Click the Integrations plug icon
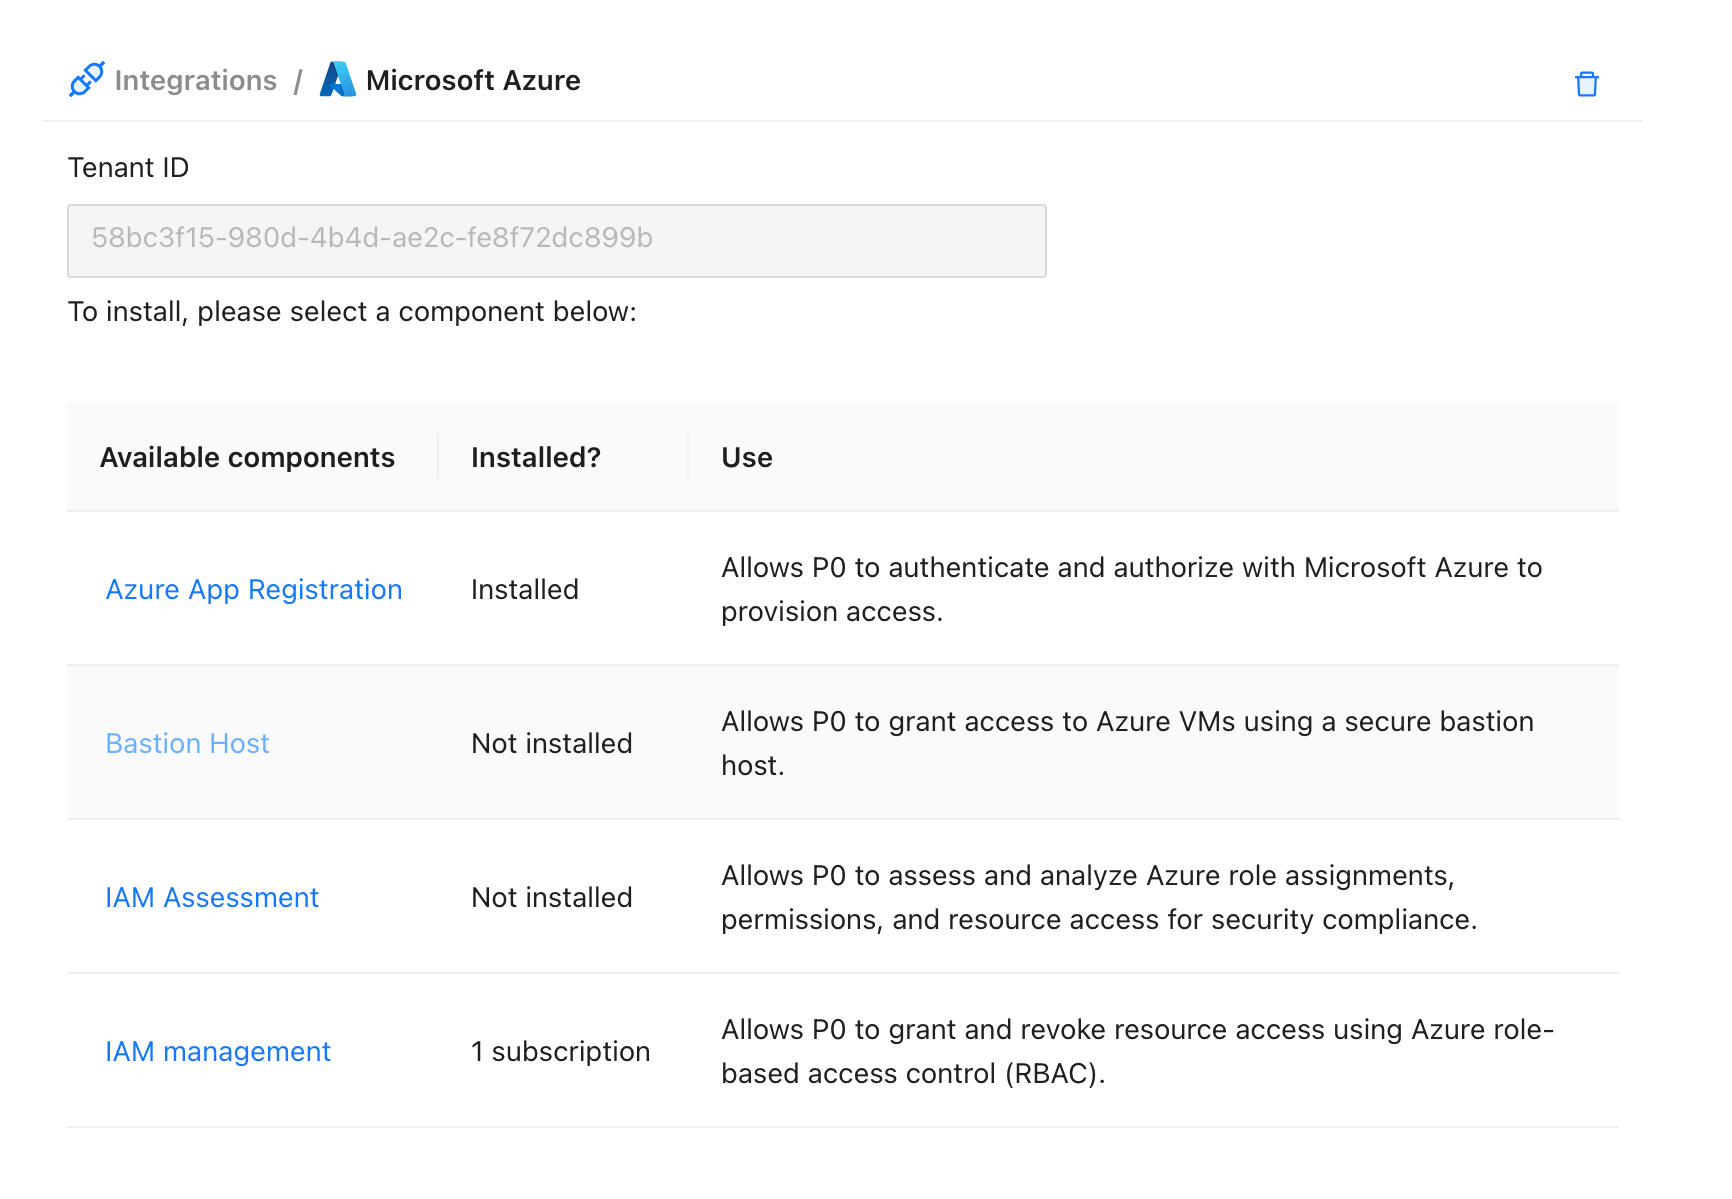The width and height of the screenshot is (1732, 1199). [x=87, y=80]
